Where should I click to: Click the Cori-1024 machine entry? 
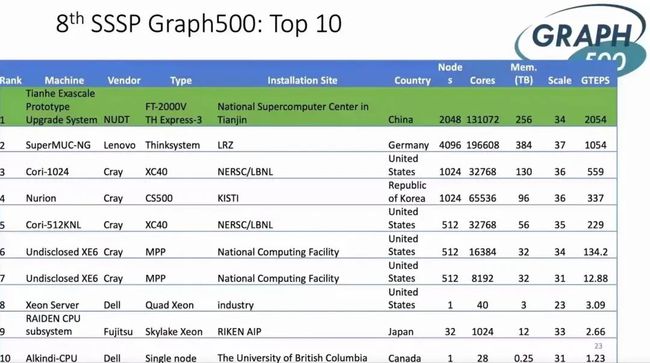click(47, 172)
